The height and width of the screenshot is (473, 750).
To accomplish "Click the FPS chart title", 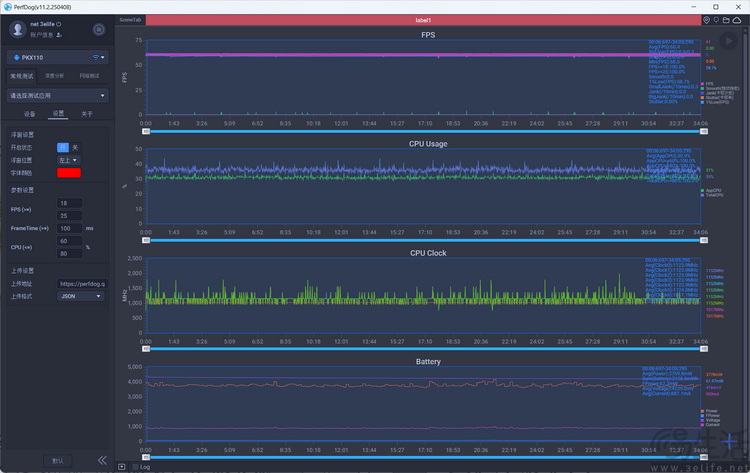I will (428, 35).
